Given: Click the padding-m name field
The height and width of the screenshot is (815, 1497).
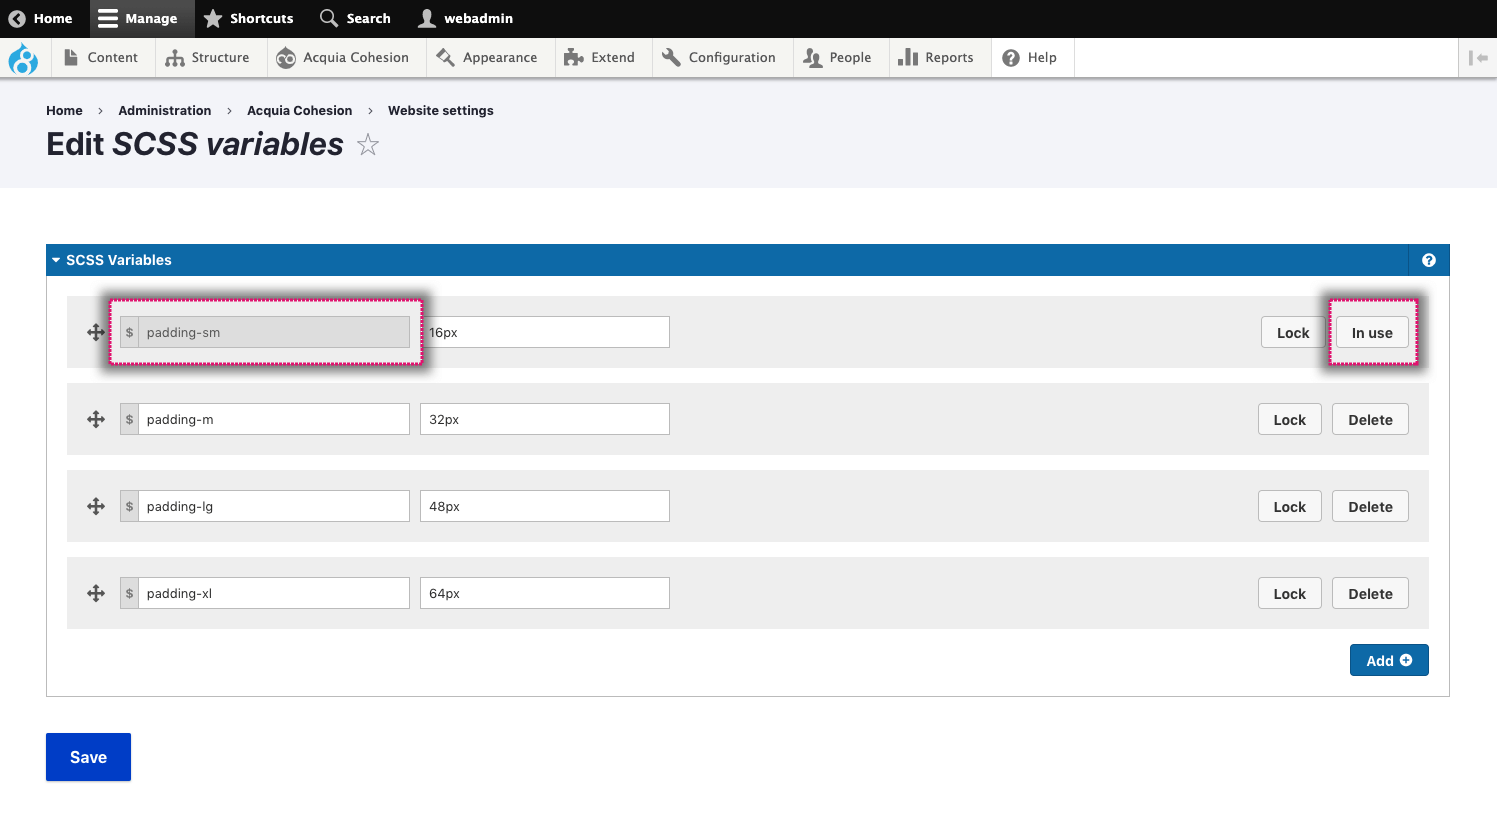Looking at the screenshot, I should click(x=274, y=419).
